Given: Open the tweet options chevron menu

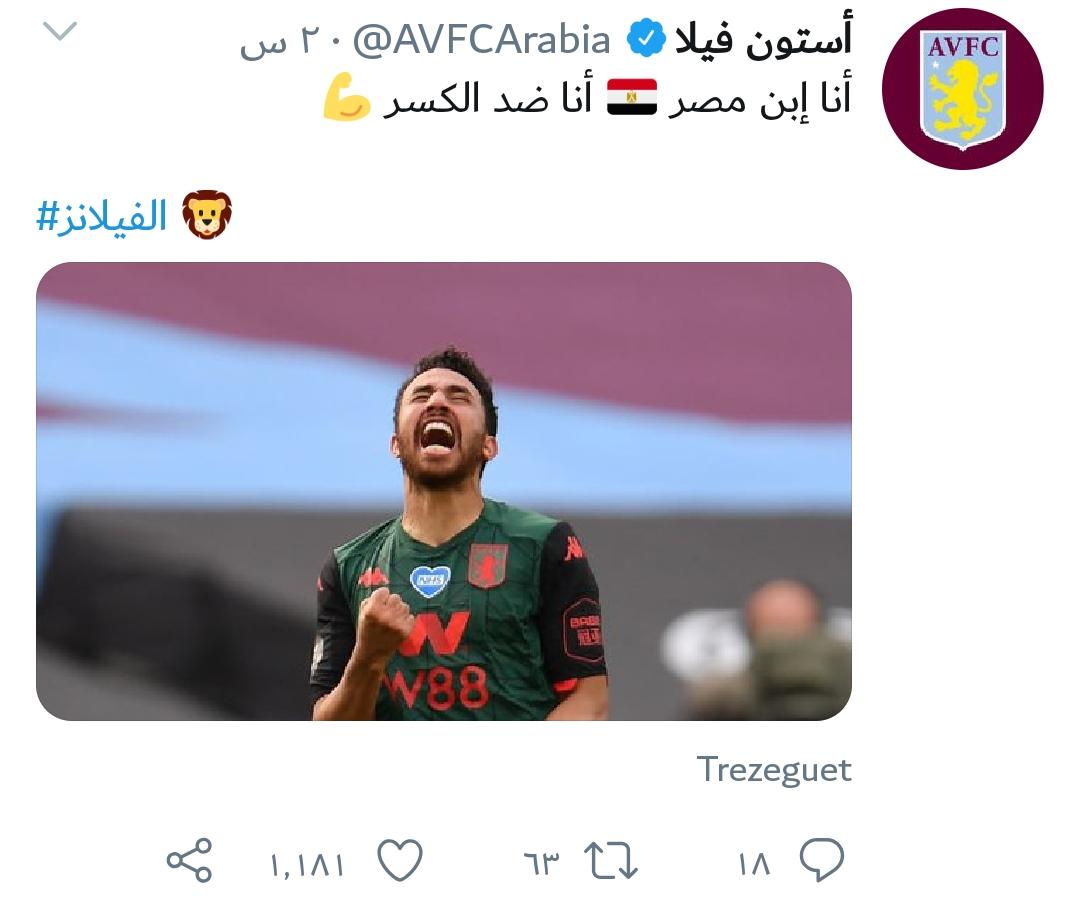Looking at the screenshot, I should [60, 31].
